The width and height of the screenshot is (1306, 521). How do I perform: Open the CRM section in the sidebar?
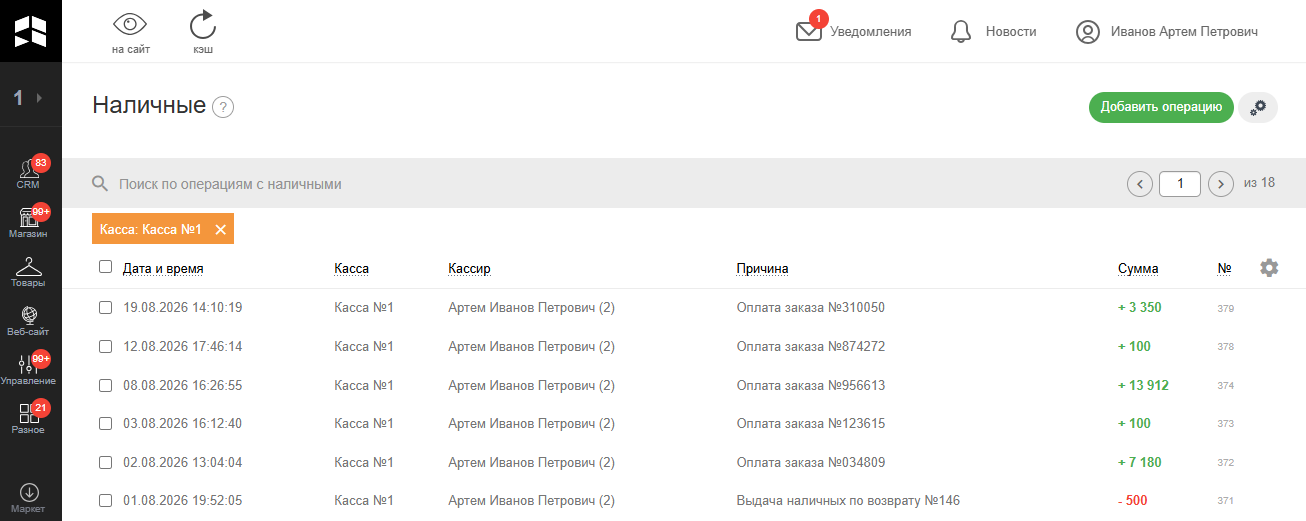[x=29, y=173]
